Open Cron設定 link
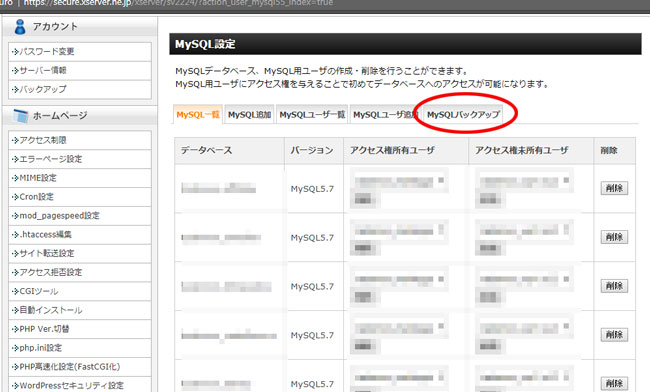Screen dimensions: 650x392 [x=80, y=197]
